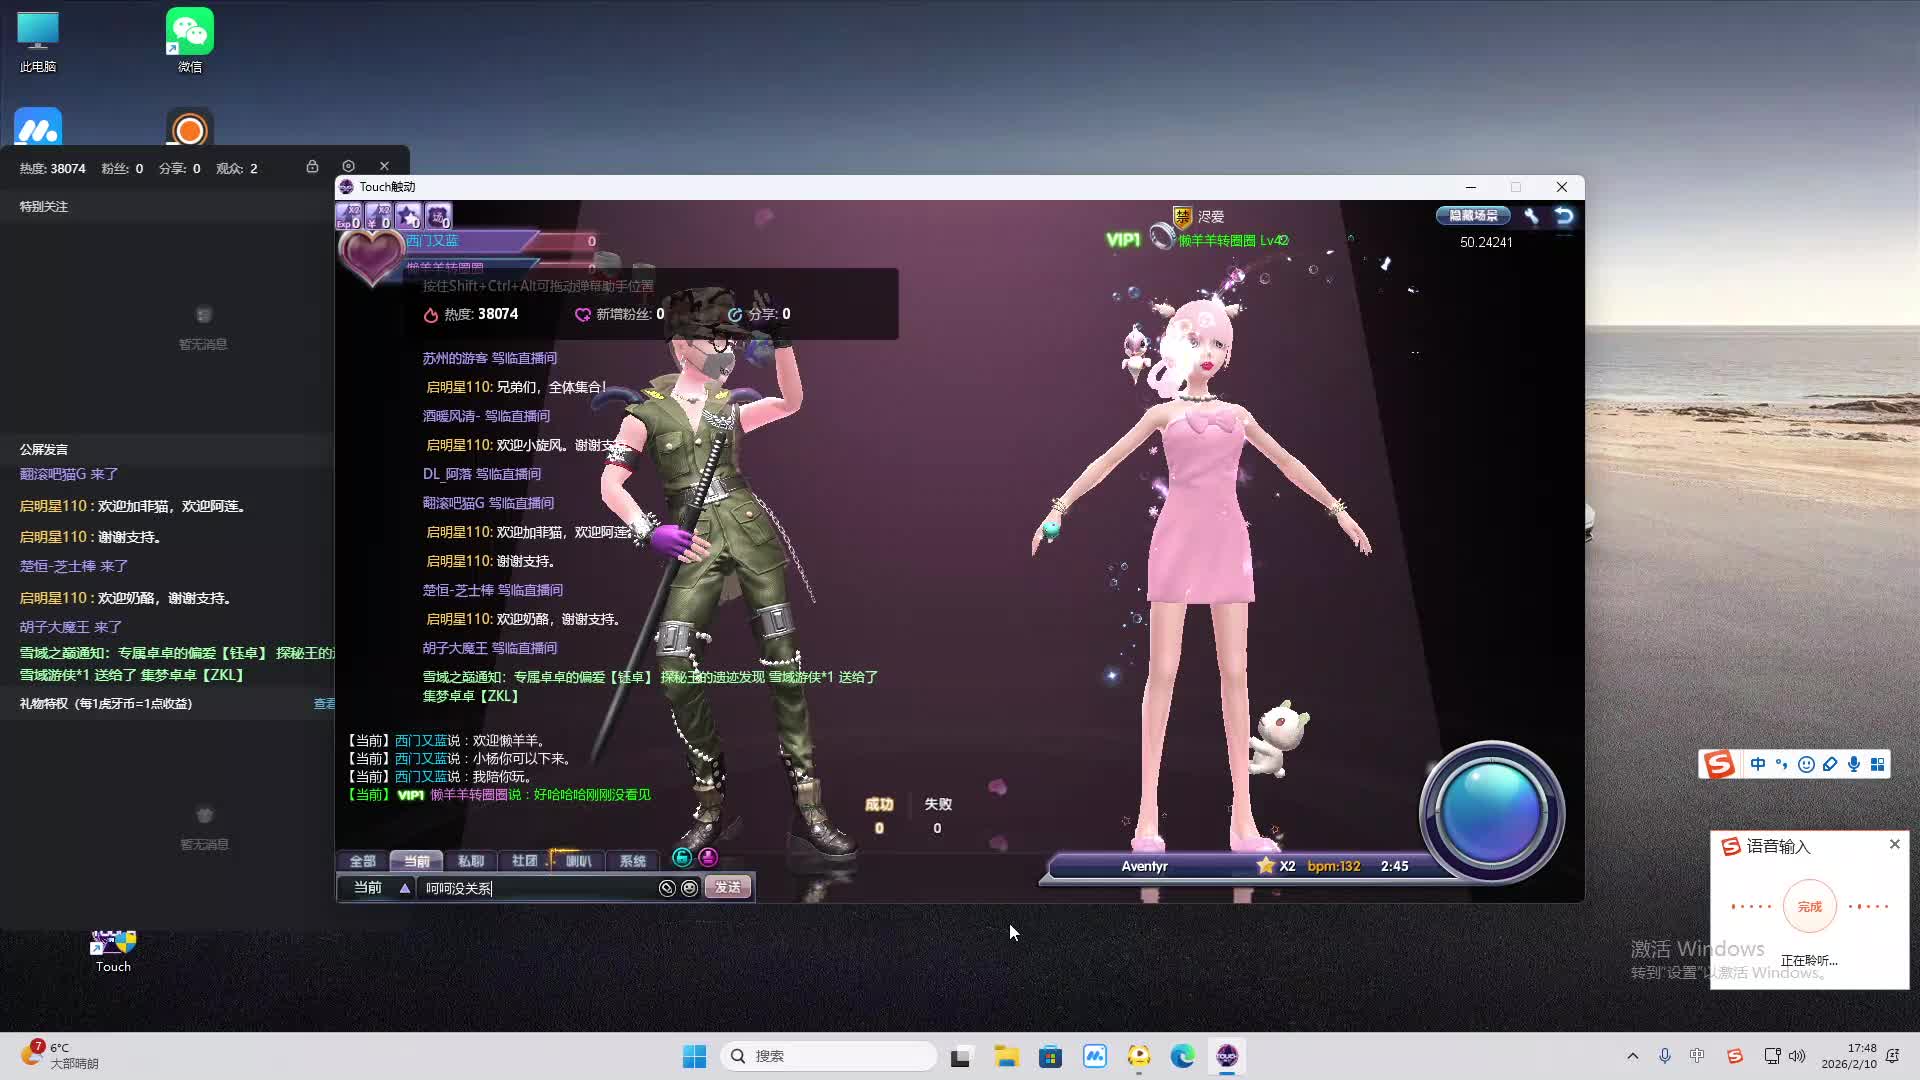Click the blue return arrow icon
The height and width of the screenshot is (1080, 1920).
[x=1564, y=216]
